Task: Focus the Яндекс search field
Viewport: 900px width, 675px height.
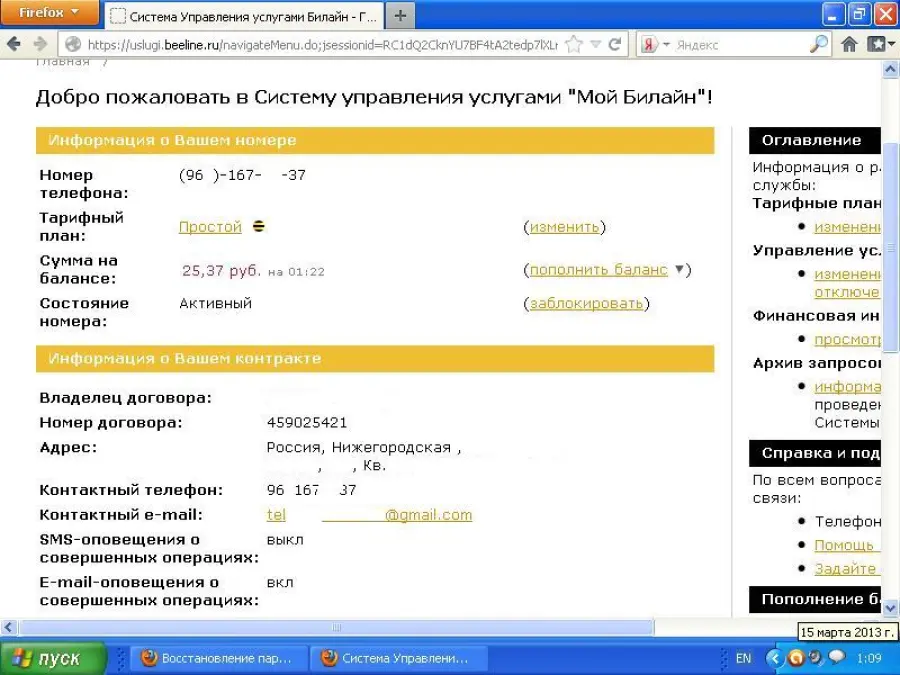Action: point(740,45)
